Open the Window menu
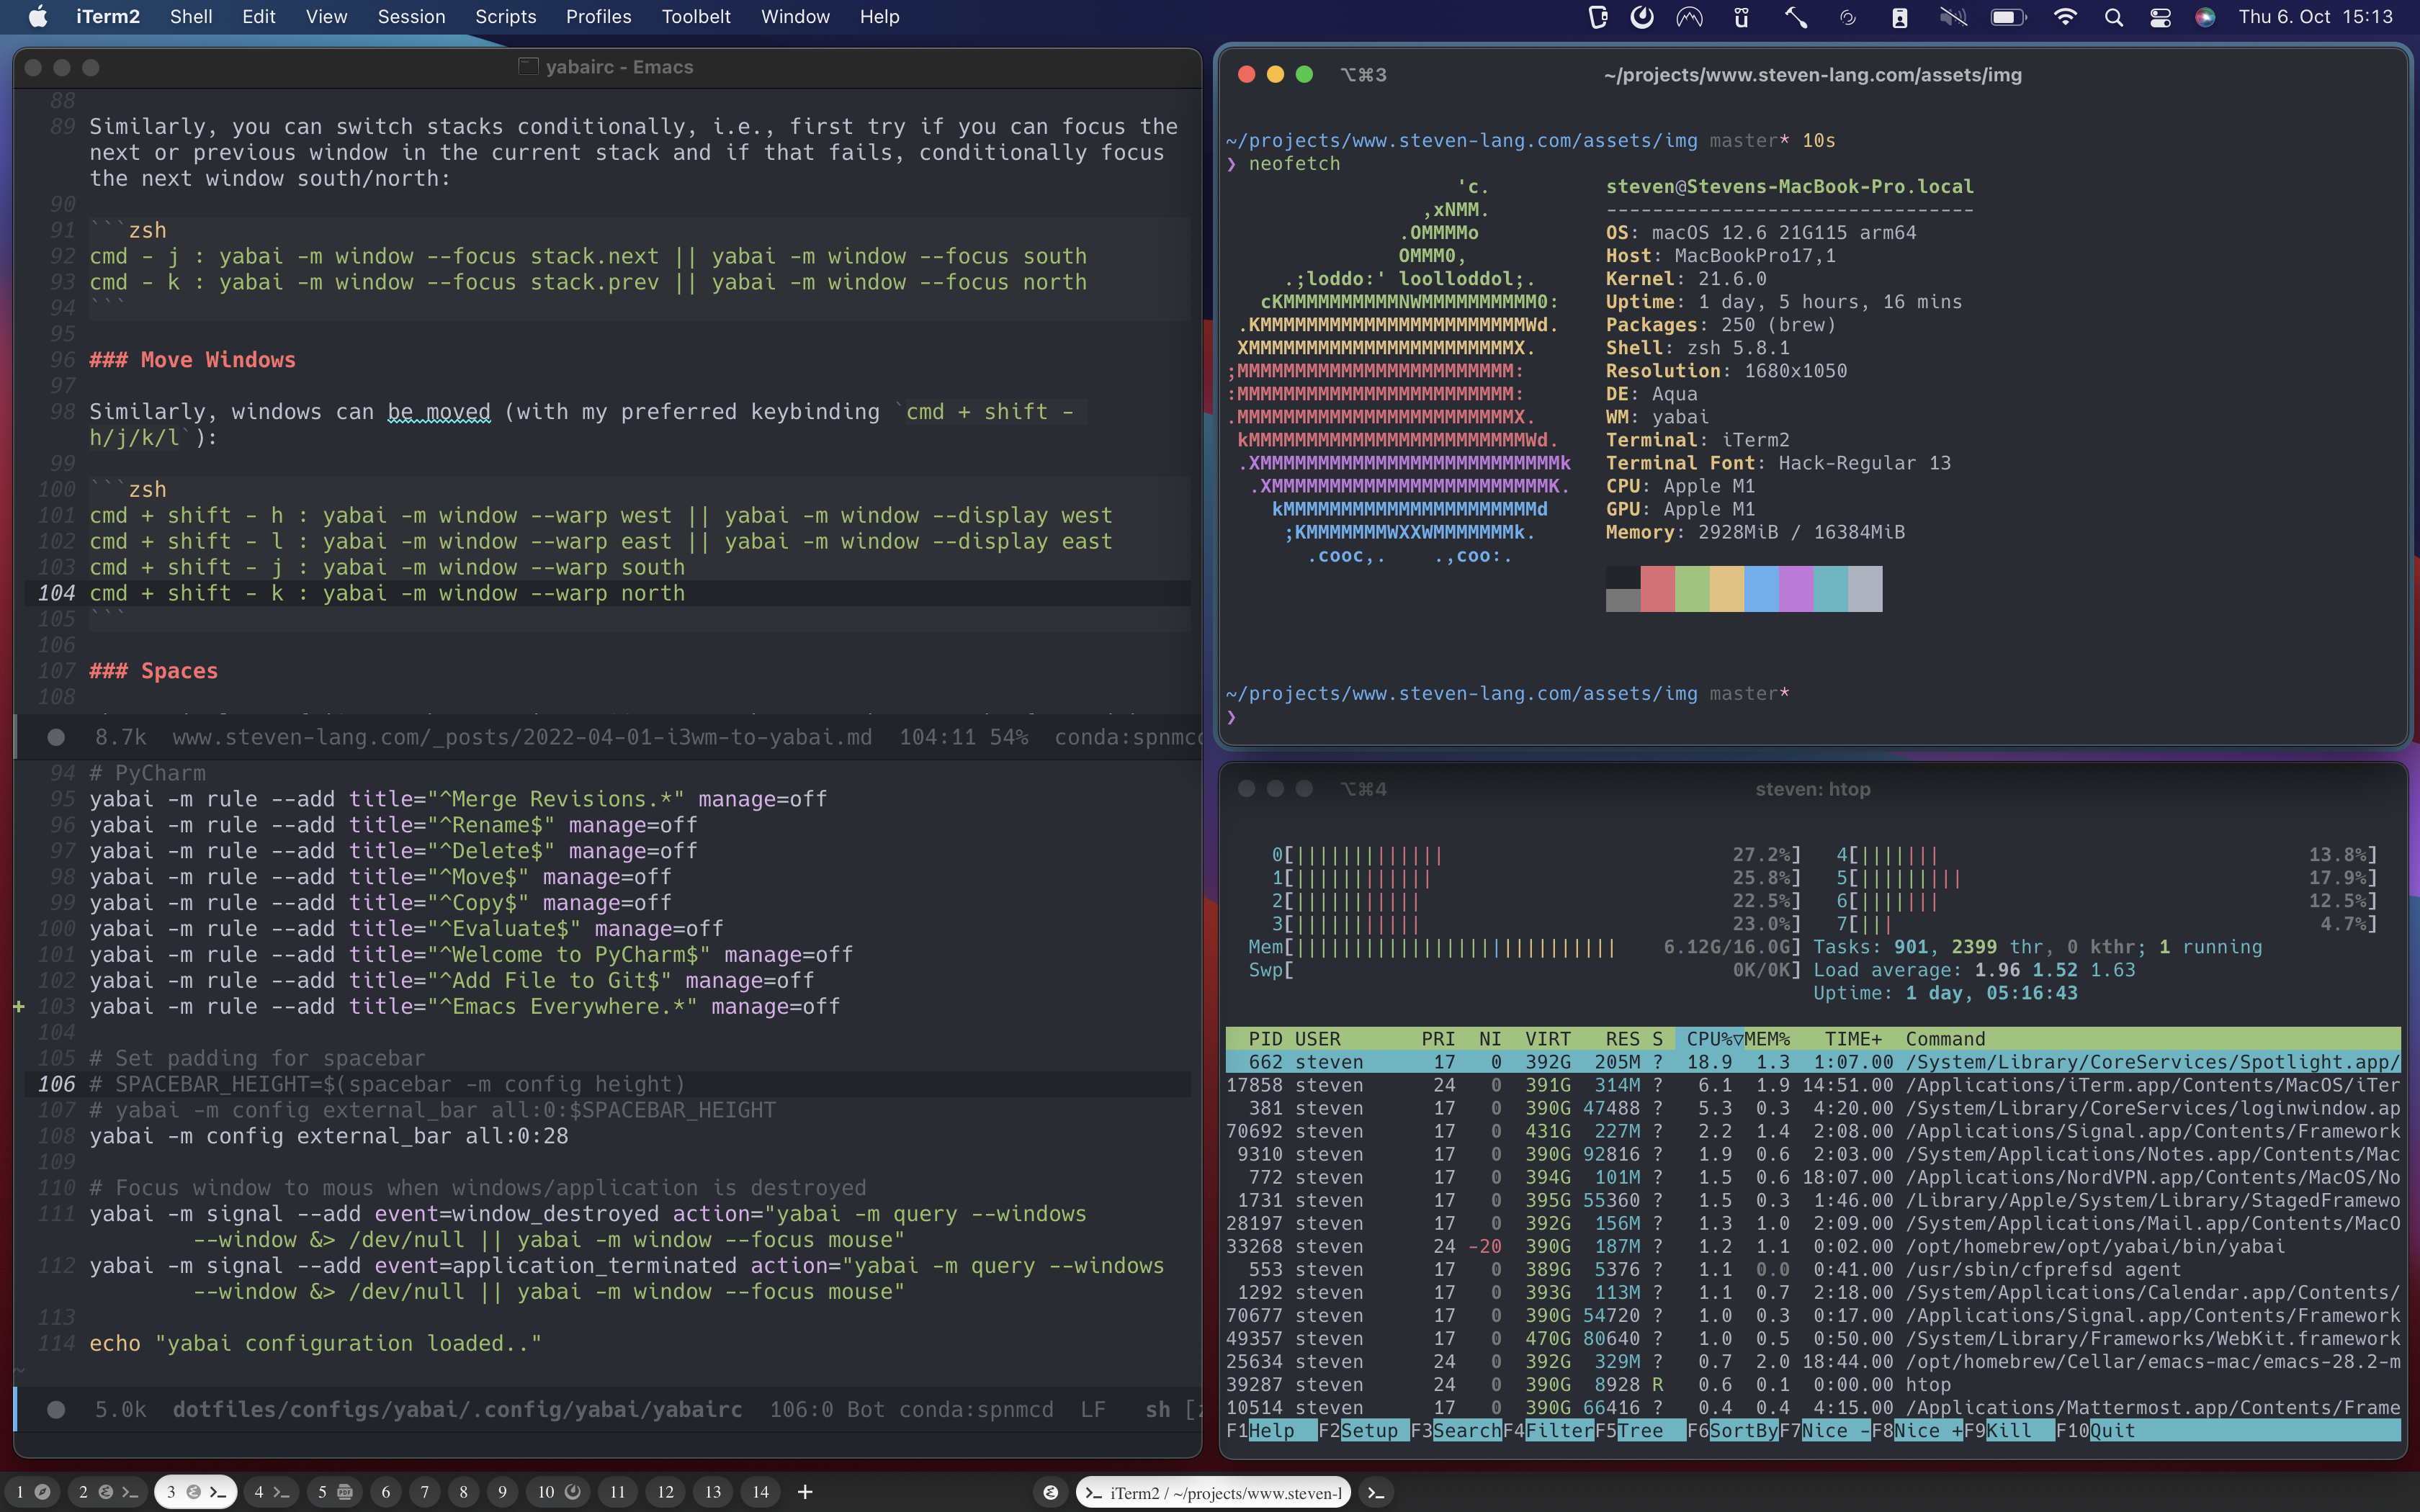Viewport: 2420px width, 1512px height. pyautogui.click(x=795, y=17)
